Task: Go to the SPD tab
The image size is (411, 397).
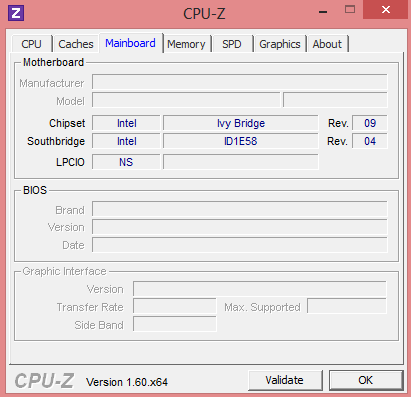Action: 232,44
